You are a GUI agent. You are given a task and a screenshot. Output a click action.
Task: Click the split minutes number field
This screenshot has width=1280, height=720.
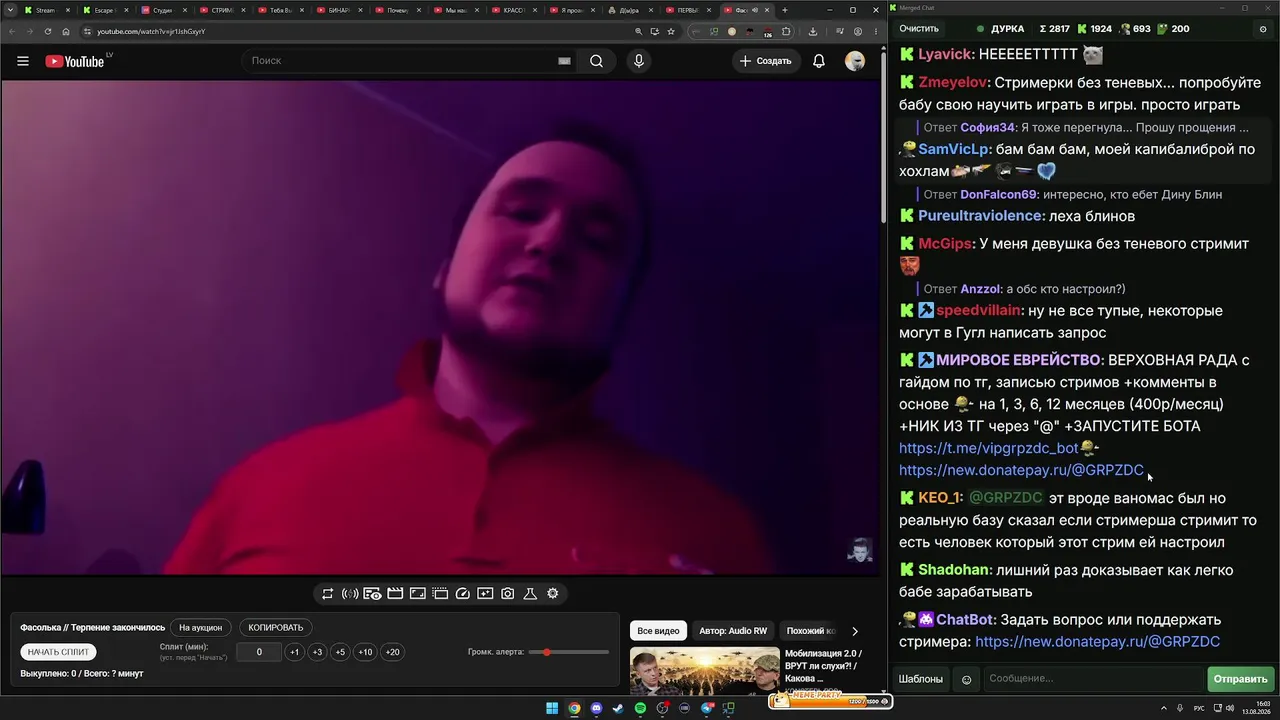(x=258, y=652)
